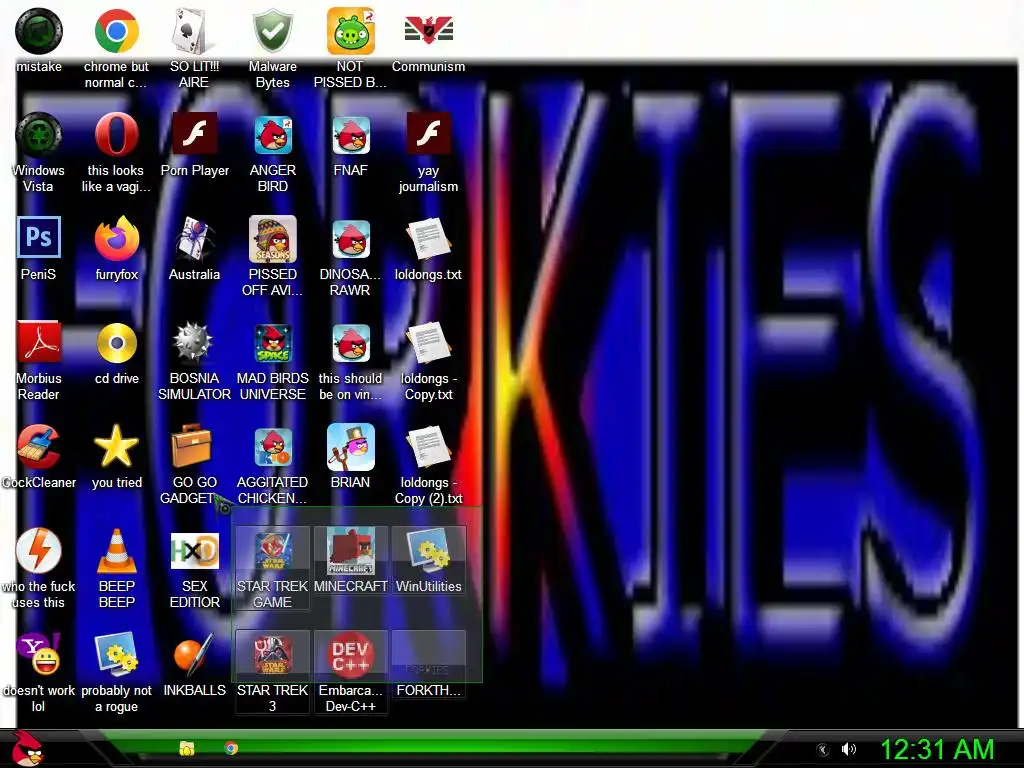Click the folder icon in the taskbar
Image resolution: width=1024 pixels, height=768 pixels.
187,748
